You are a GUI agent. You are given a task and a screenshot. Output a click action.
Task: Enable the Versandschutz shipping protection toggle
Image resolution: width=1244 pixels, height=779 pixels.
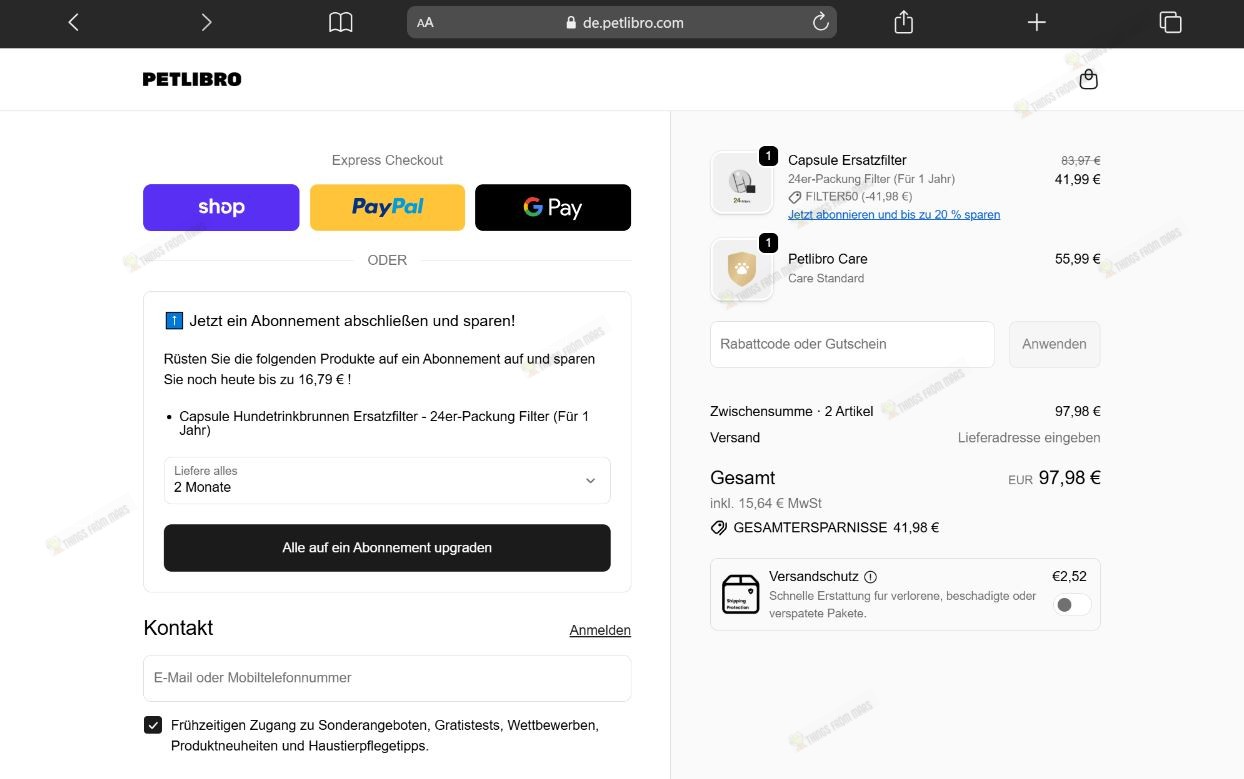click(x=1072, y=605)
